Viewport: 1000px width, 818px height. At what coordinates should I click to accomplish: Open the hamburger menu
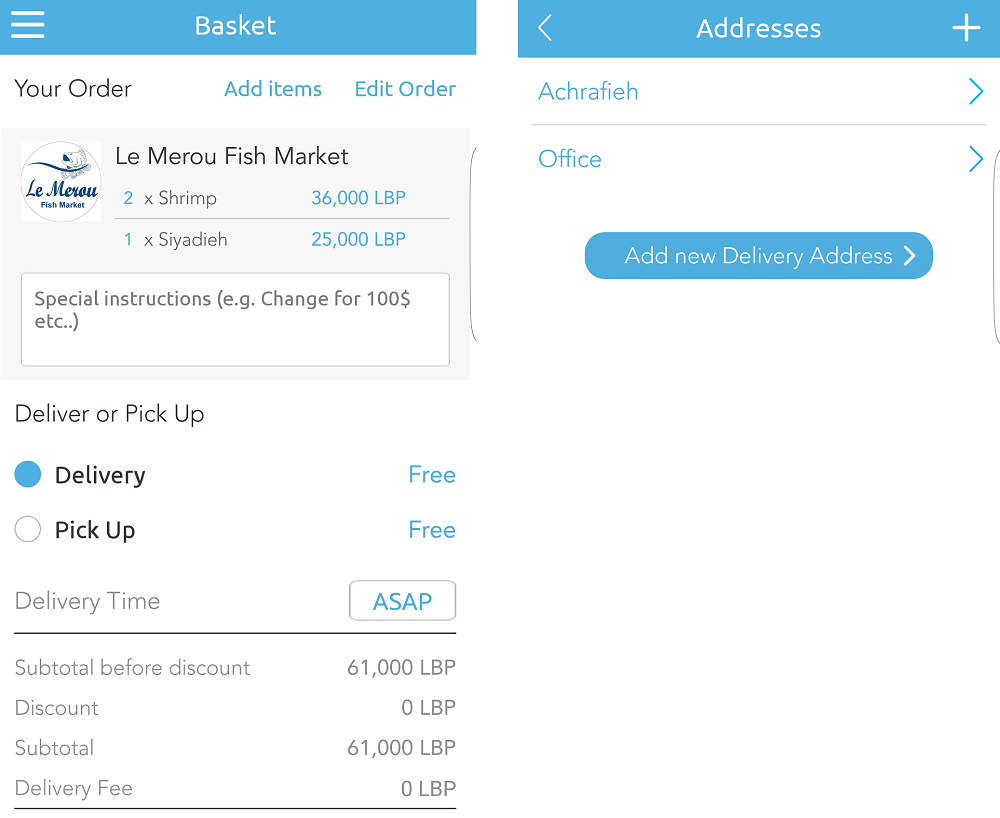point(28,24)
